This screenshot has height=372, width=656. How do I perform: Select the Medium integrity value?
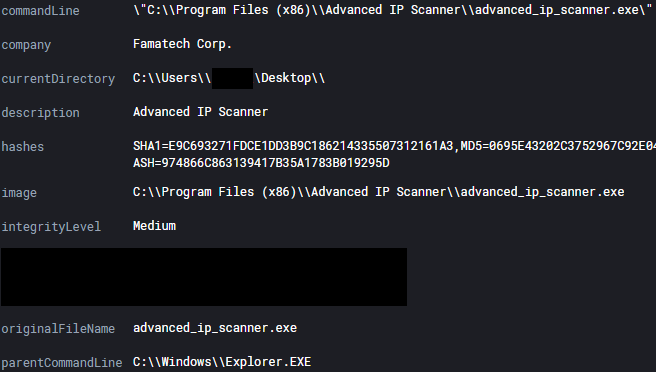tap(154, 226)
